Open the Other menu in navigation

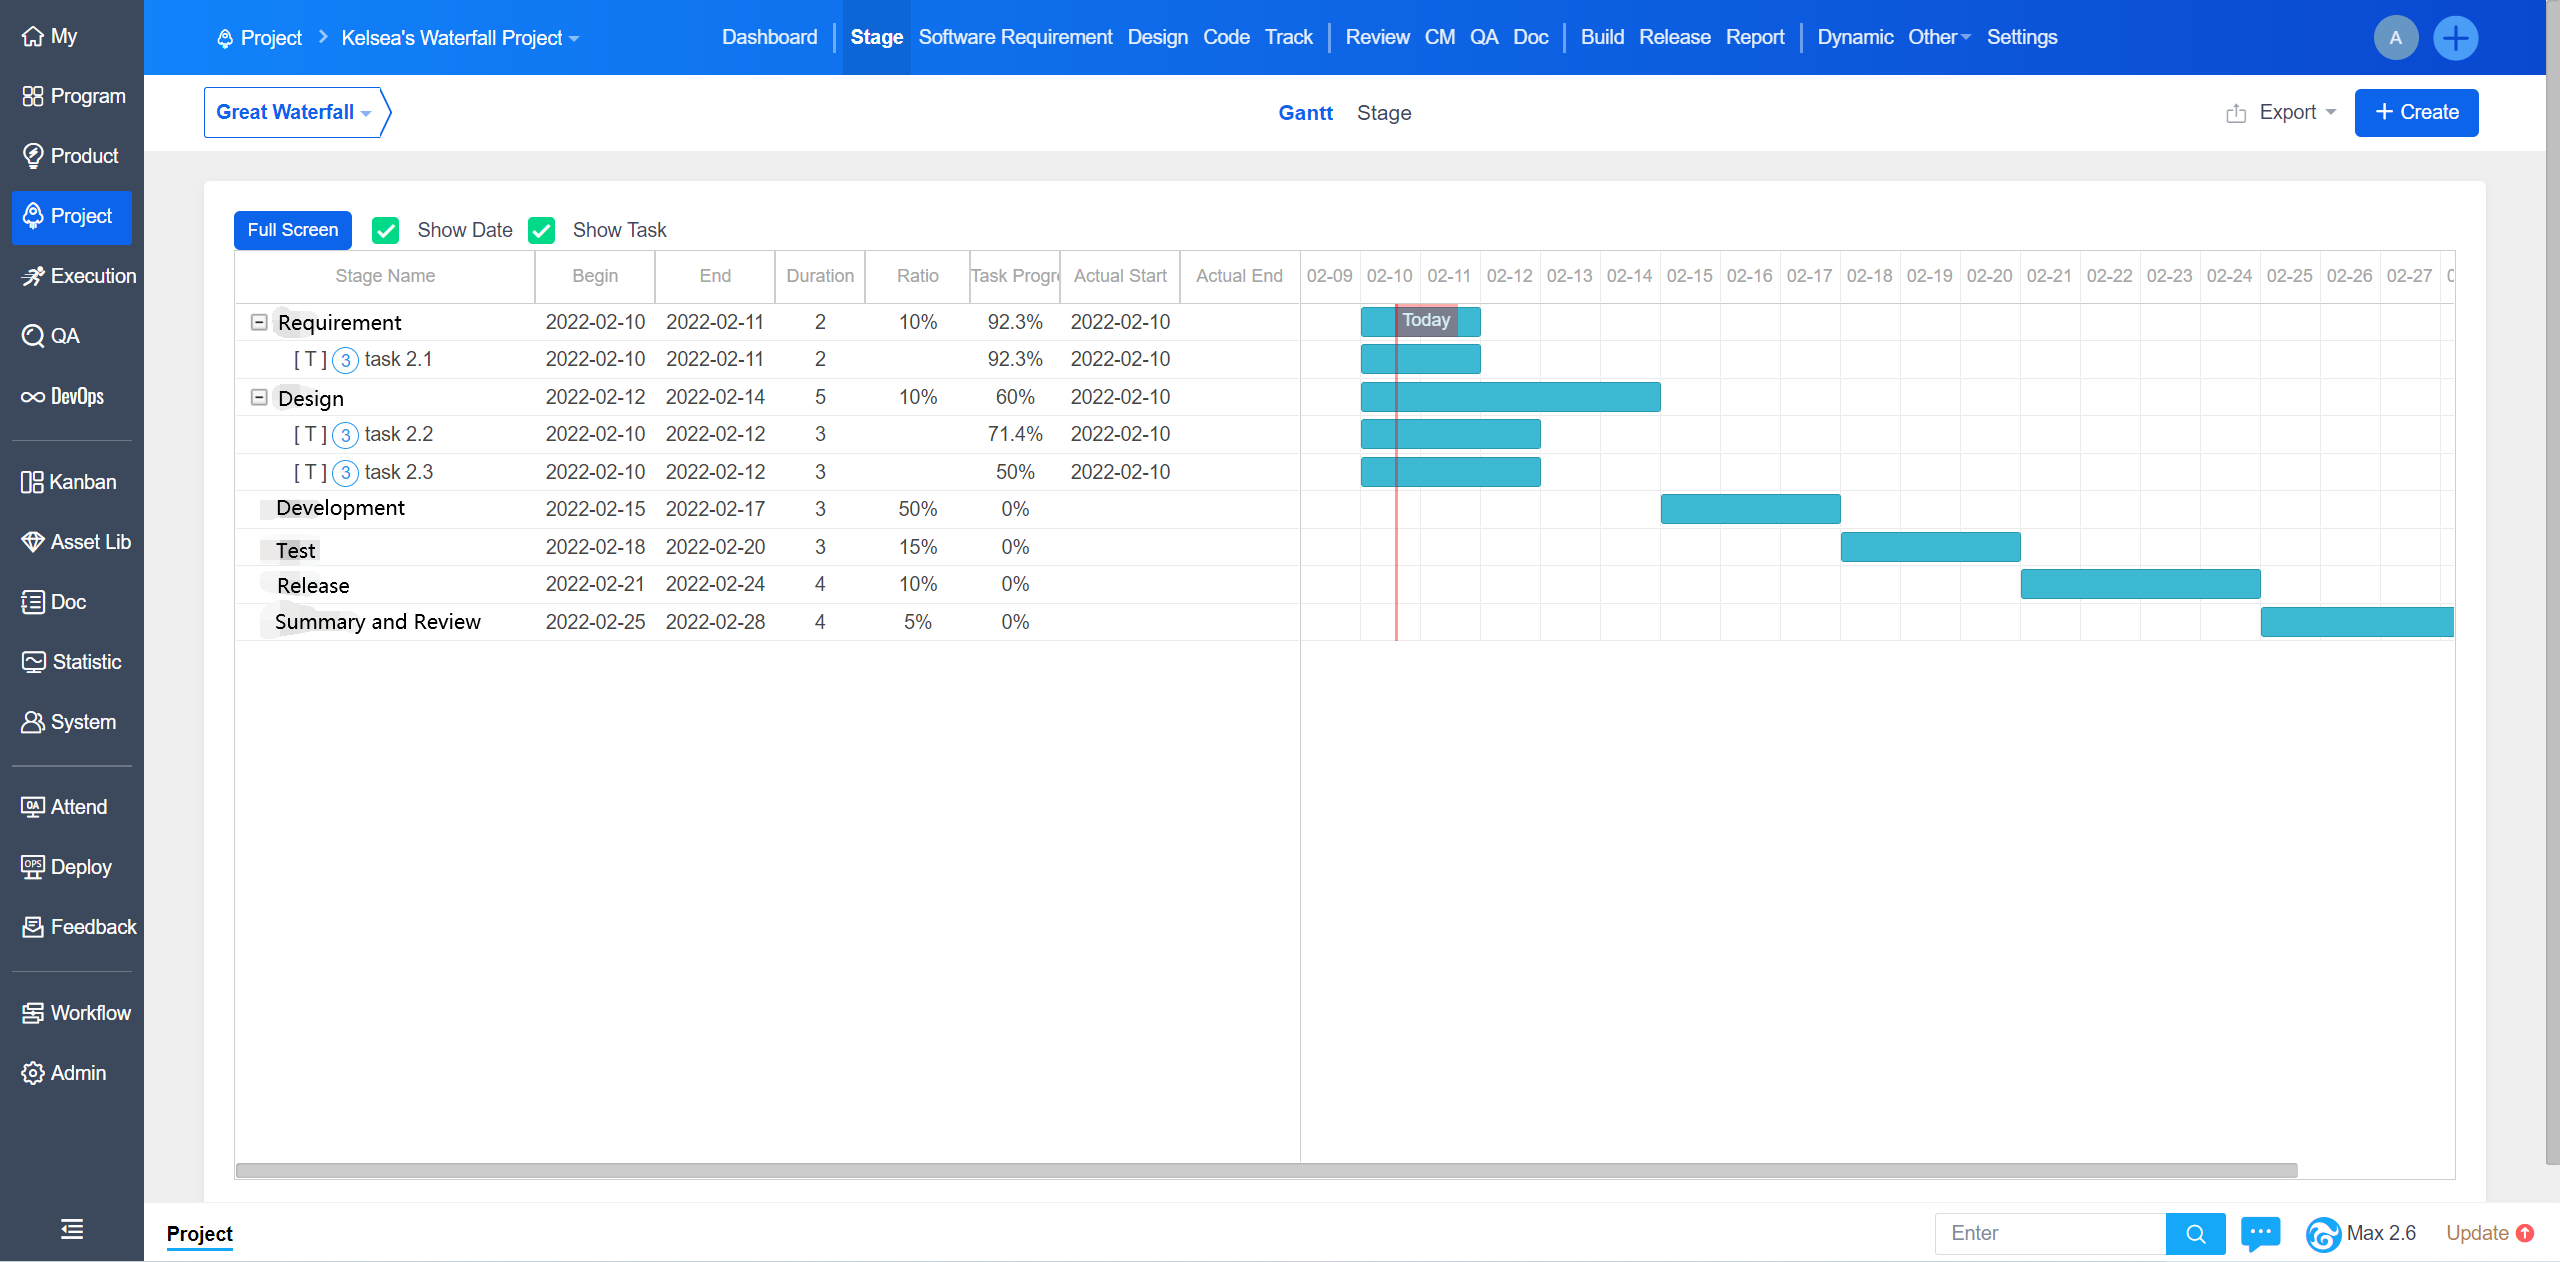coord(1937,37)
